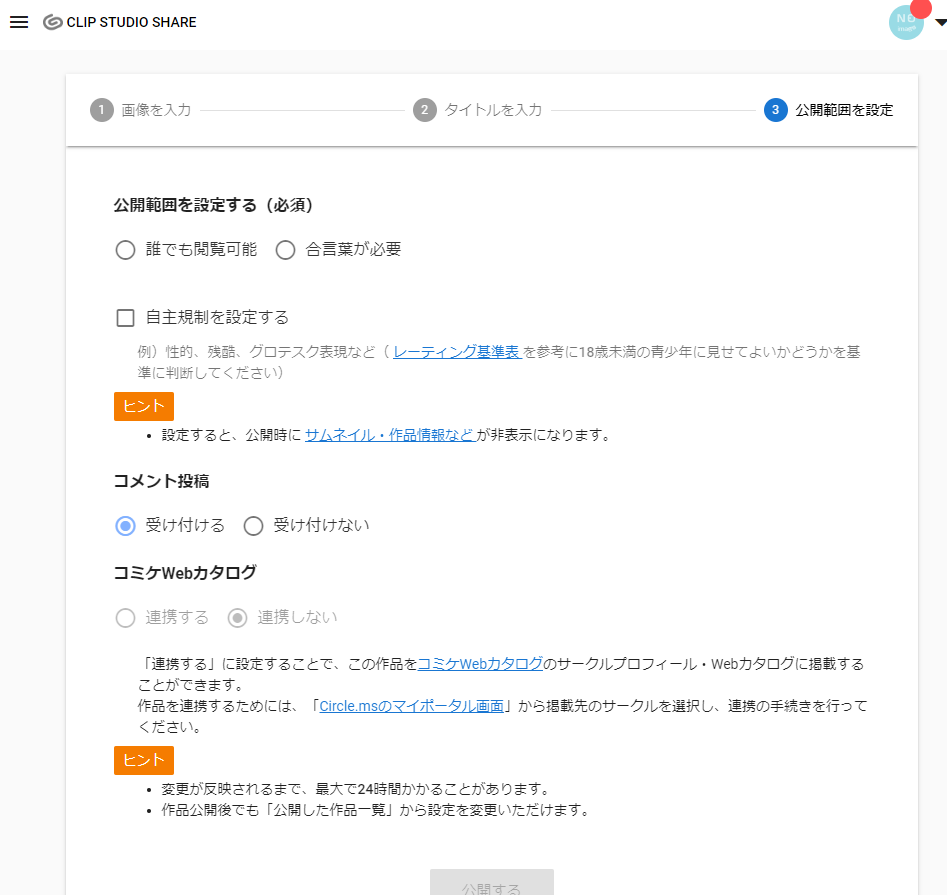Screen dimensions: 947x895
Task: Open the コミケWebカタログ link
Action: [480, 664]
